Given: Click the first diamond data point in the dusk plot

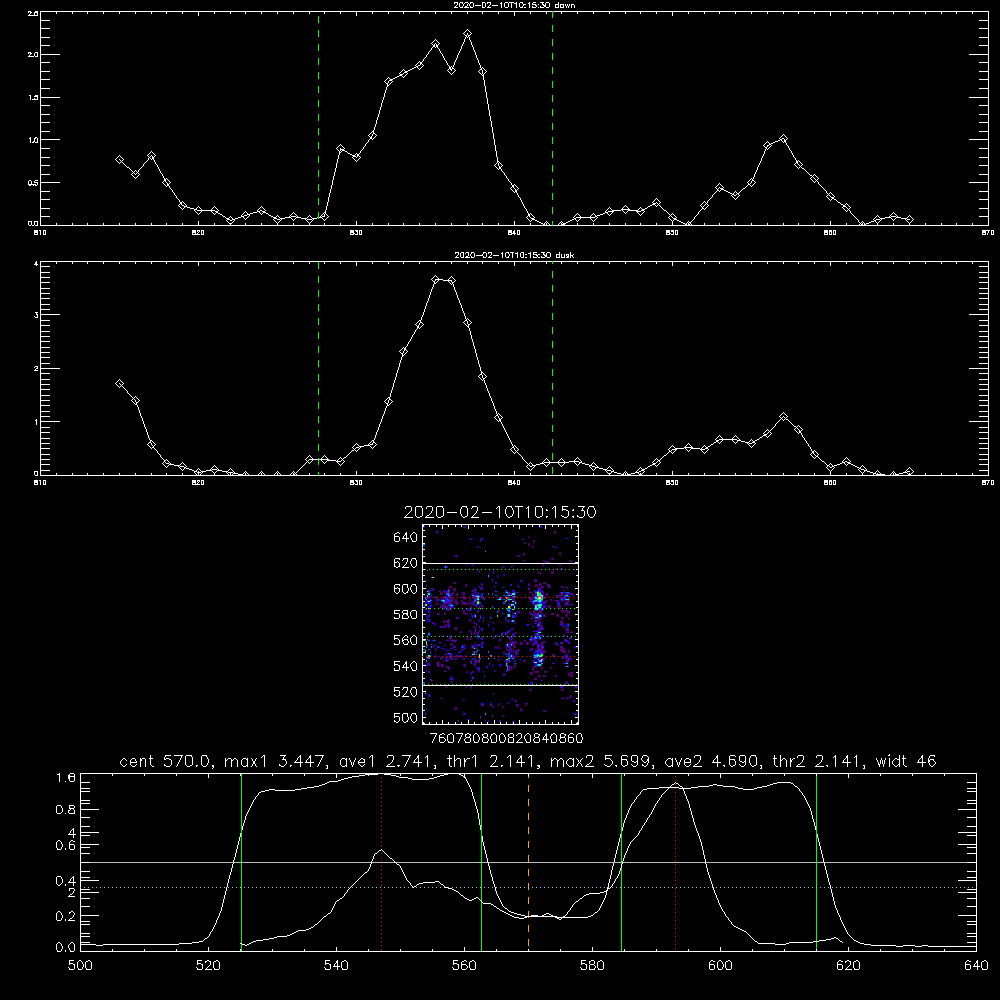Looking at the screenshot, I should point(119,384).
